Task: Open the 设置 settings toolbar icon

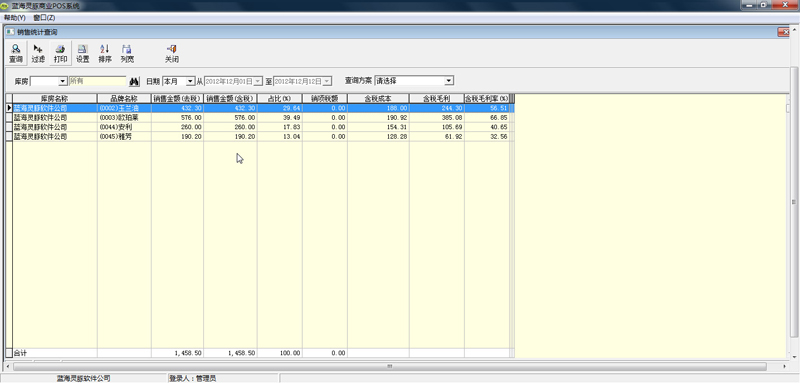Action: click(x=83, y=54)
